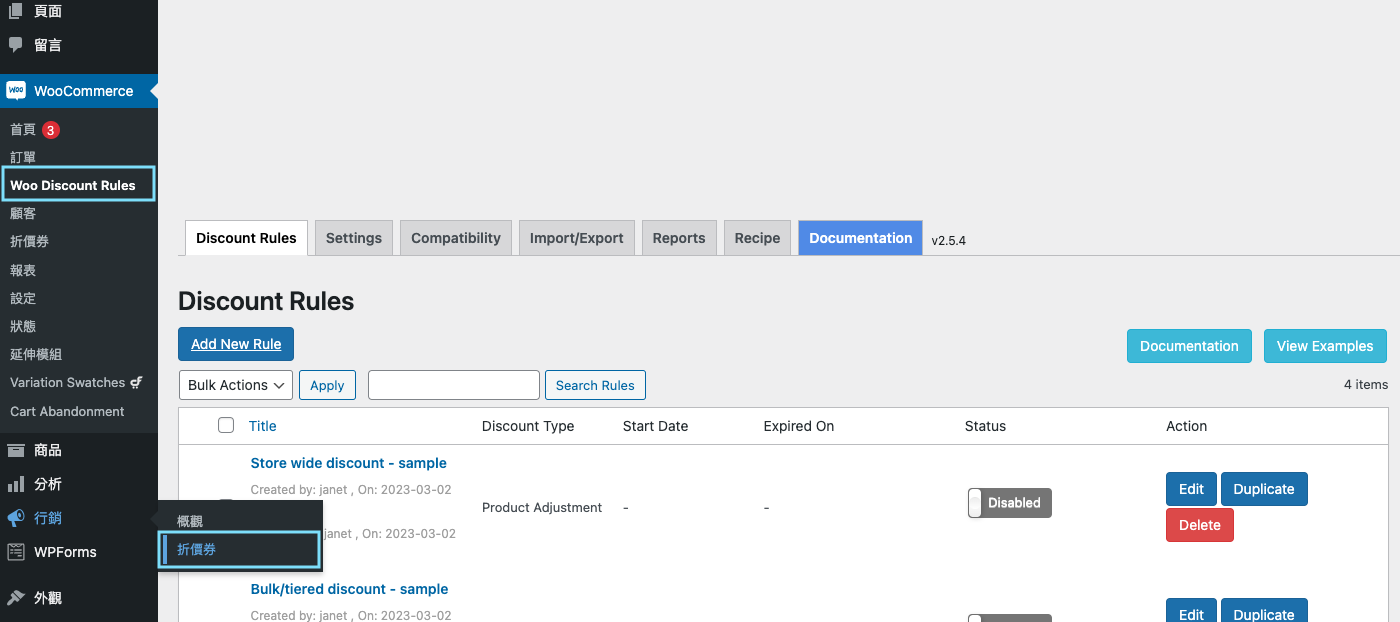Click the Start Date column header
1400x622 pixels.
[x=655, y=426]
